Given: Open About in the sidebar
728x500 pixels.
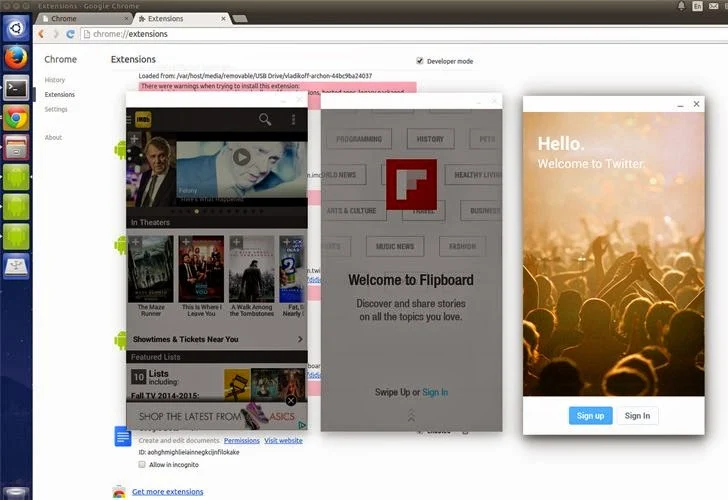Looking at the screenshot, I should click(53, 137).
